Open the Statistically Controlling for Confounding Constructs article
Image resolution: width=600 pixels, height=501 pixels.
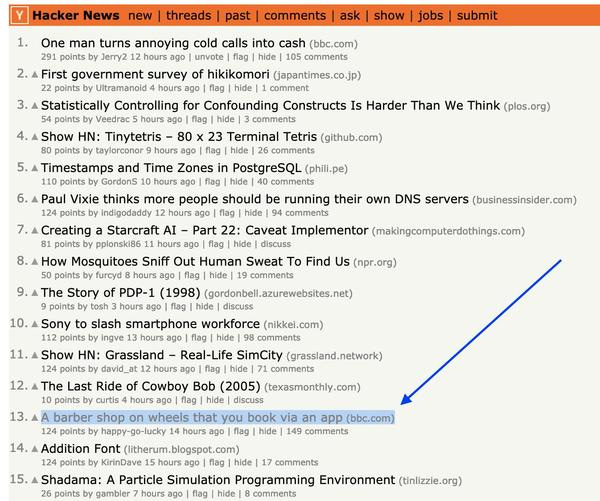[270, 106]
